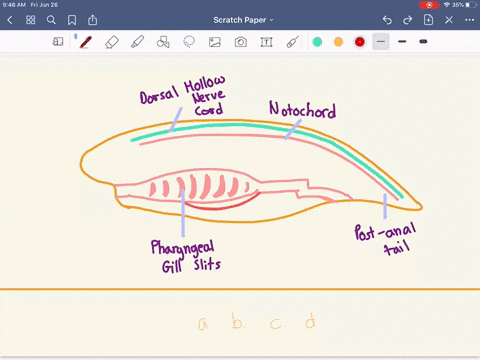The height and width of the screenshot is (360, 480).
Task: Tap the camera tool icon
Action: pos(241,42)
